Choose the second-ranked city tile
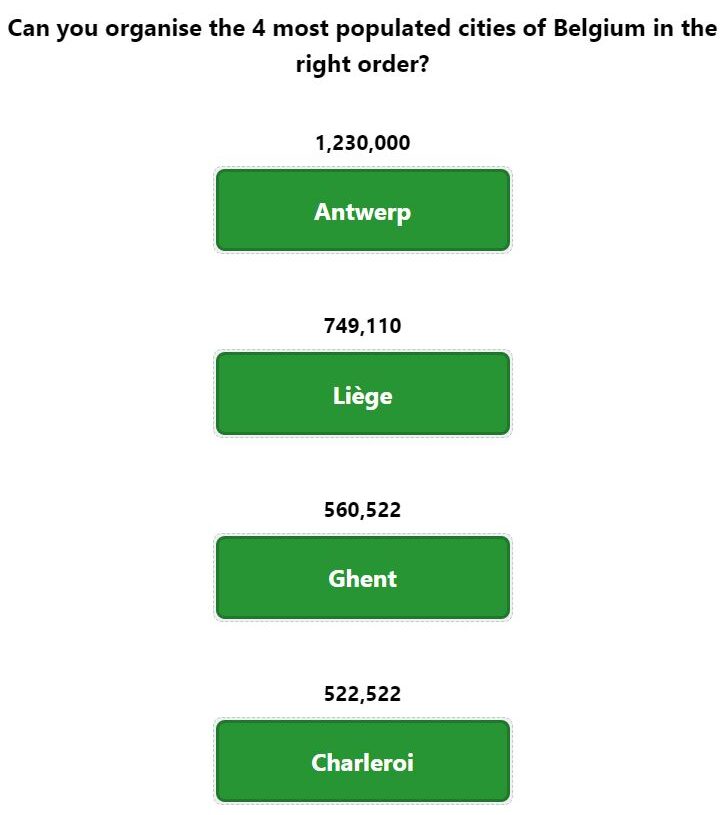Image resolution: width=727 pixels, height=815 pixels. (x=363, y=393)
